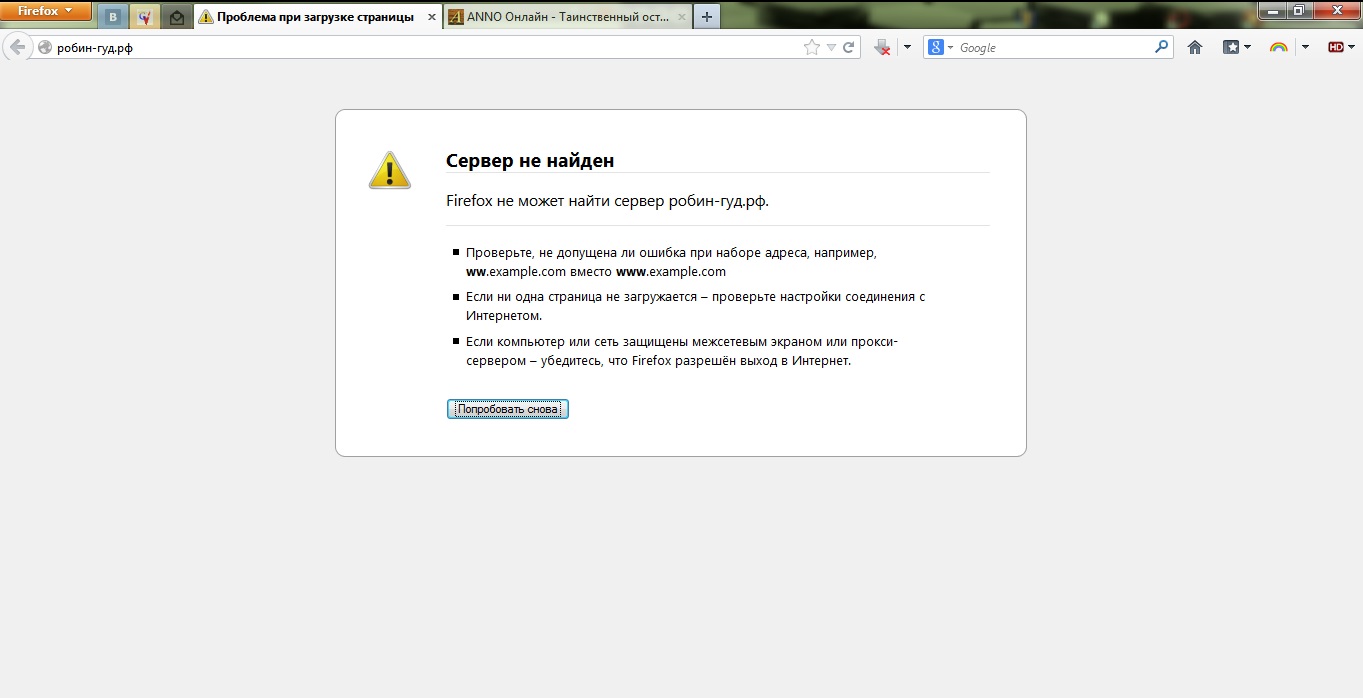This screenshot has height=698, width=1363.
Task: Open the orange Firefox menu button
Action: (46, 11)
